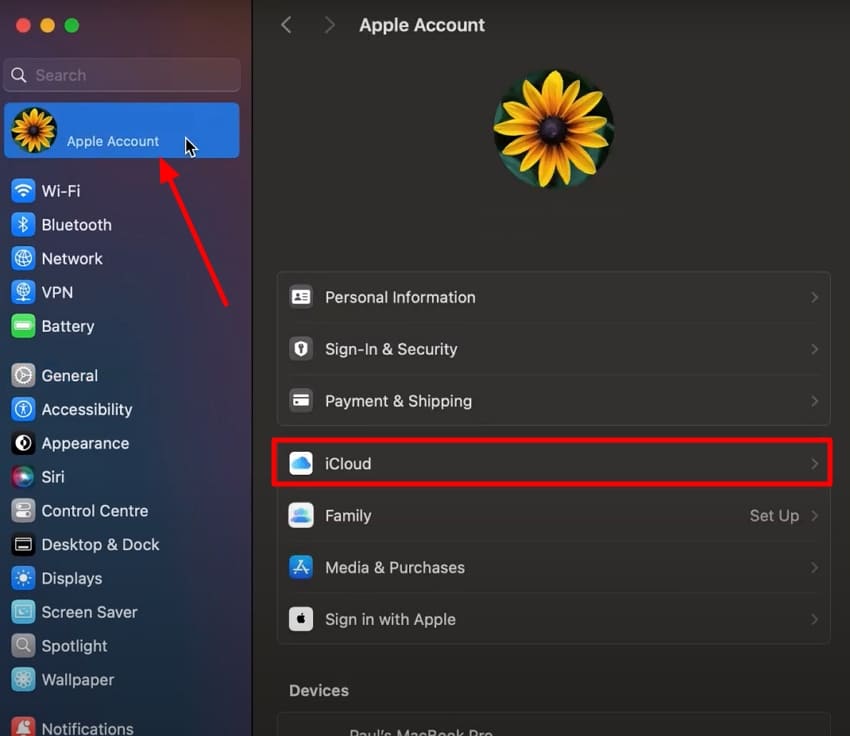The height and width of the screenshot is (736, 850).
Task: Click the Bluetooth icon in sidebar
Action: coord(23,224)
